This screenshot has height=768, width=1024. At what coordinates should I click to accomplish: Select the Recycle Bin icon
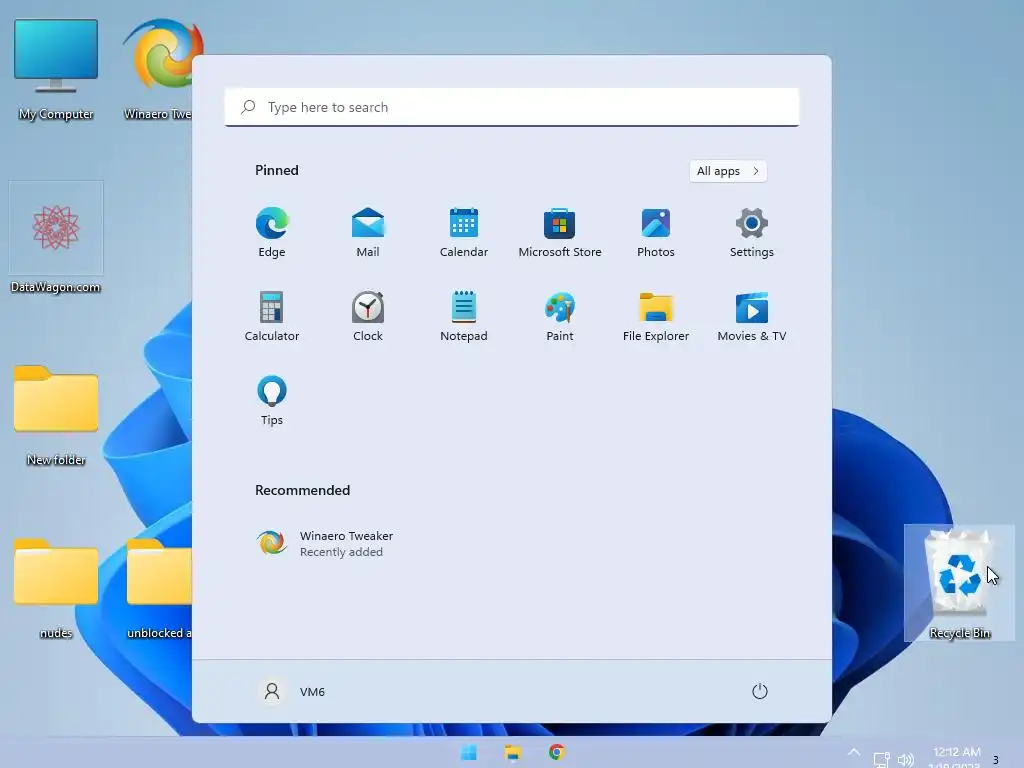(959, 583)
